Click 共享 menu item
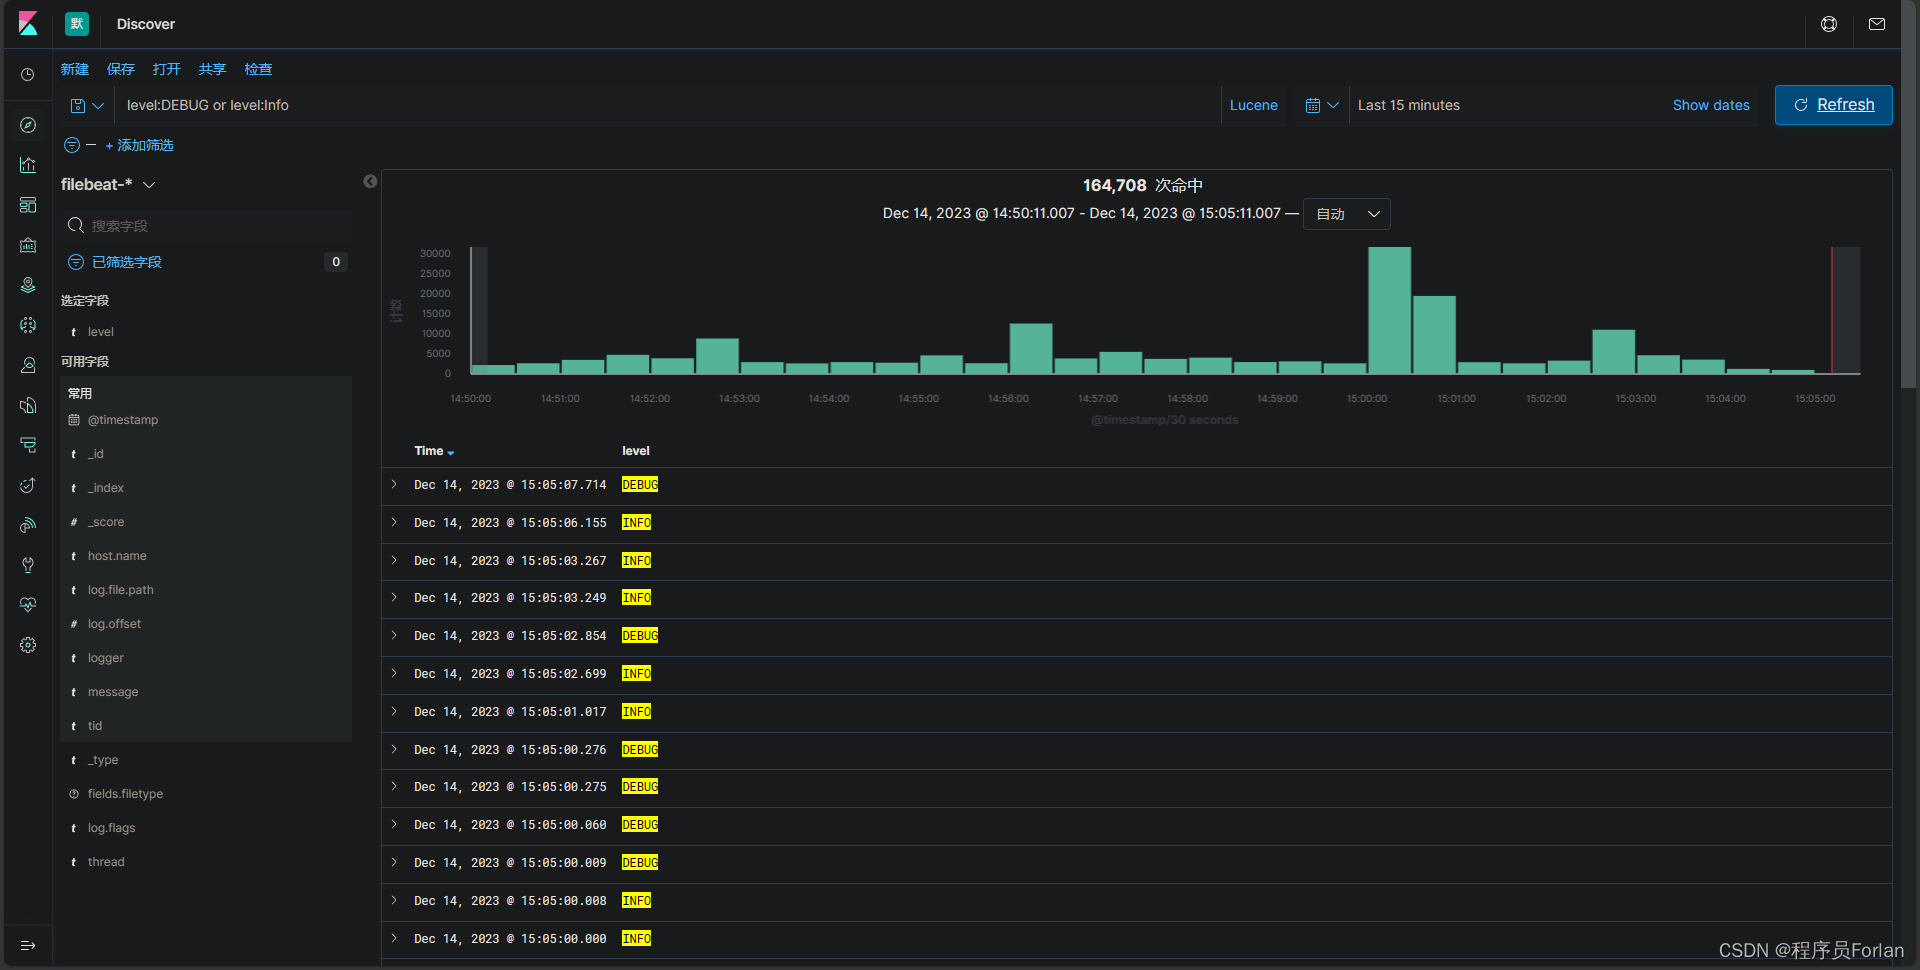 pyautogui.click(x=212, y=69)
